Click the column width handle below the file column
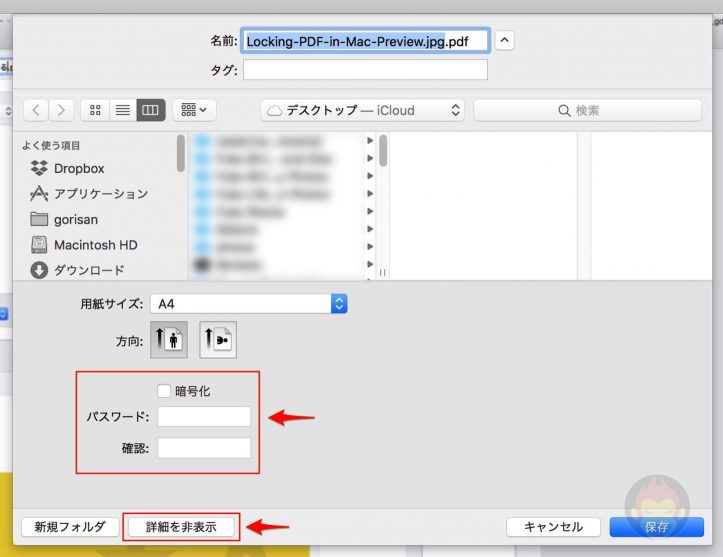 pos(383,273)
